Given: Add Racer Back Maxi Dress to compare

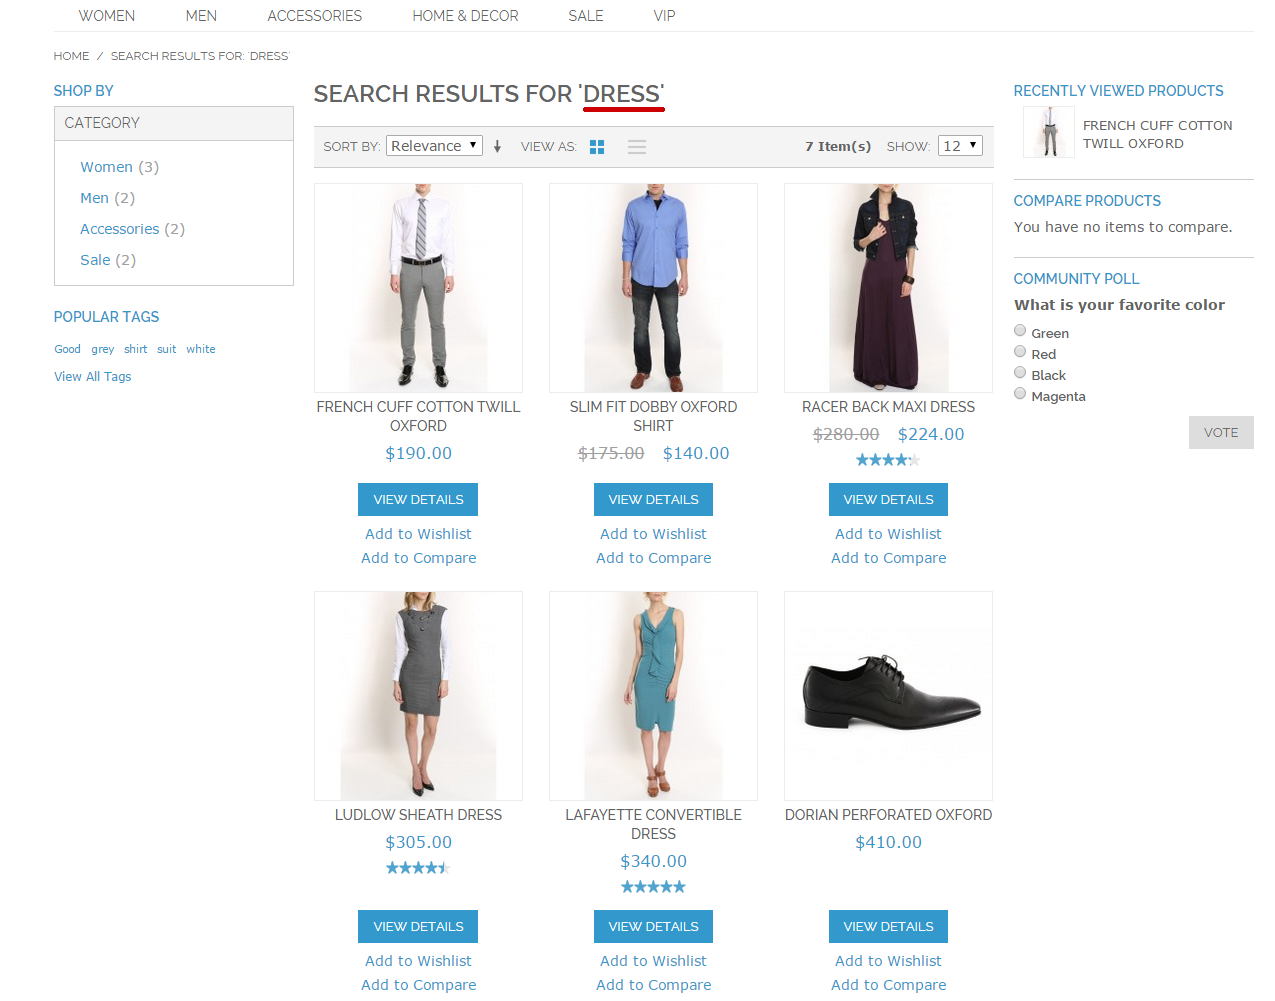Looking at the screenshot, I should point(888,558).
